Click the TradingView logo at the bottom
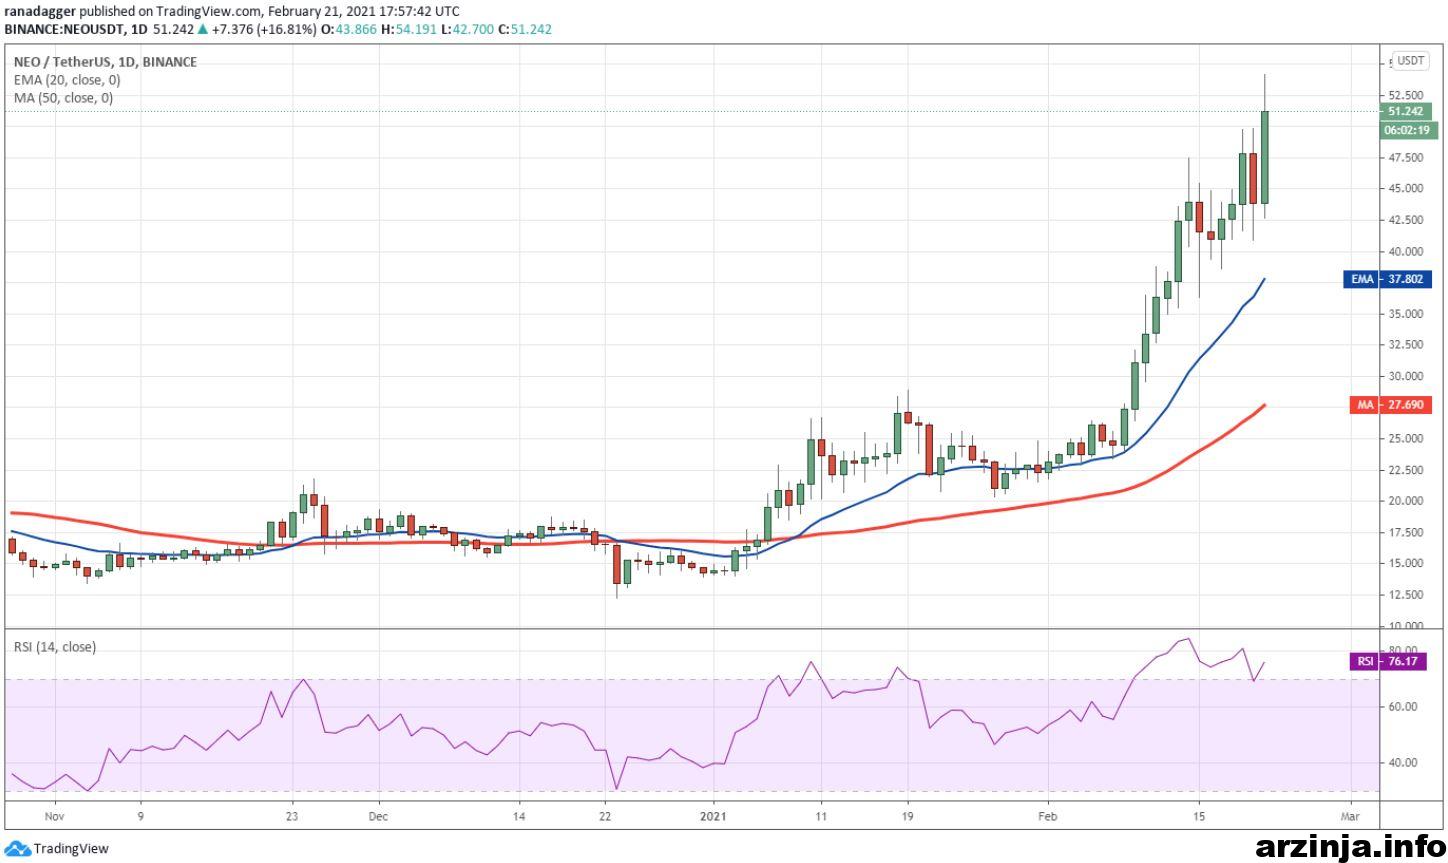The image size is (1448, 863). [57, 849]
